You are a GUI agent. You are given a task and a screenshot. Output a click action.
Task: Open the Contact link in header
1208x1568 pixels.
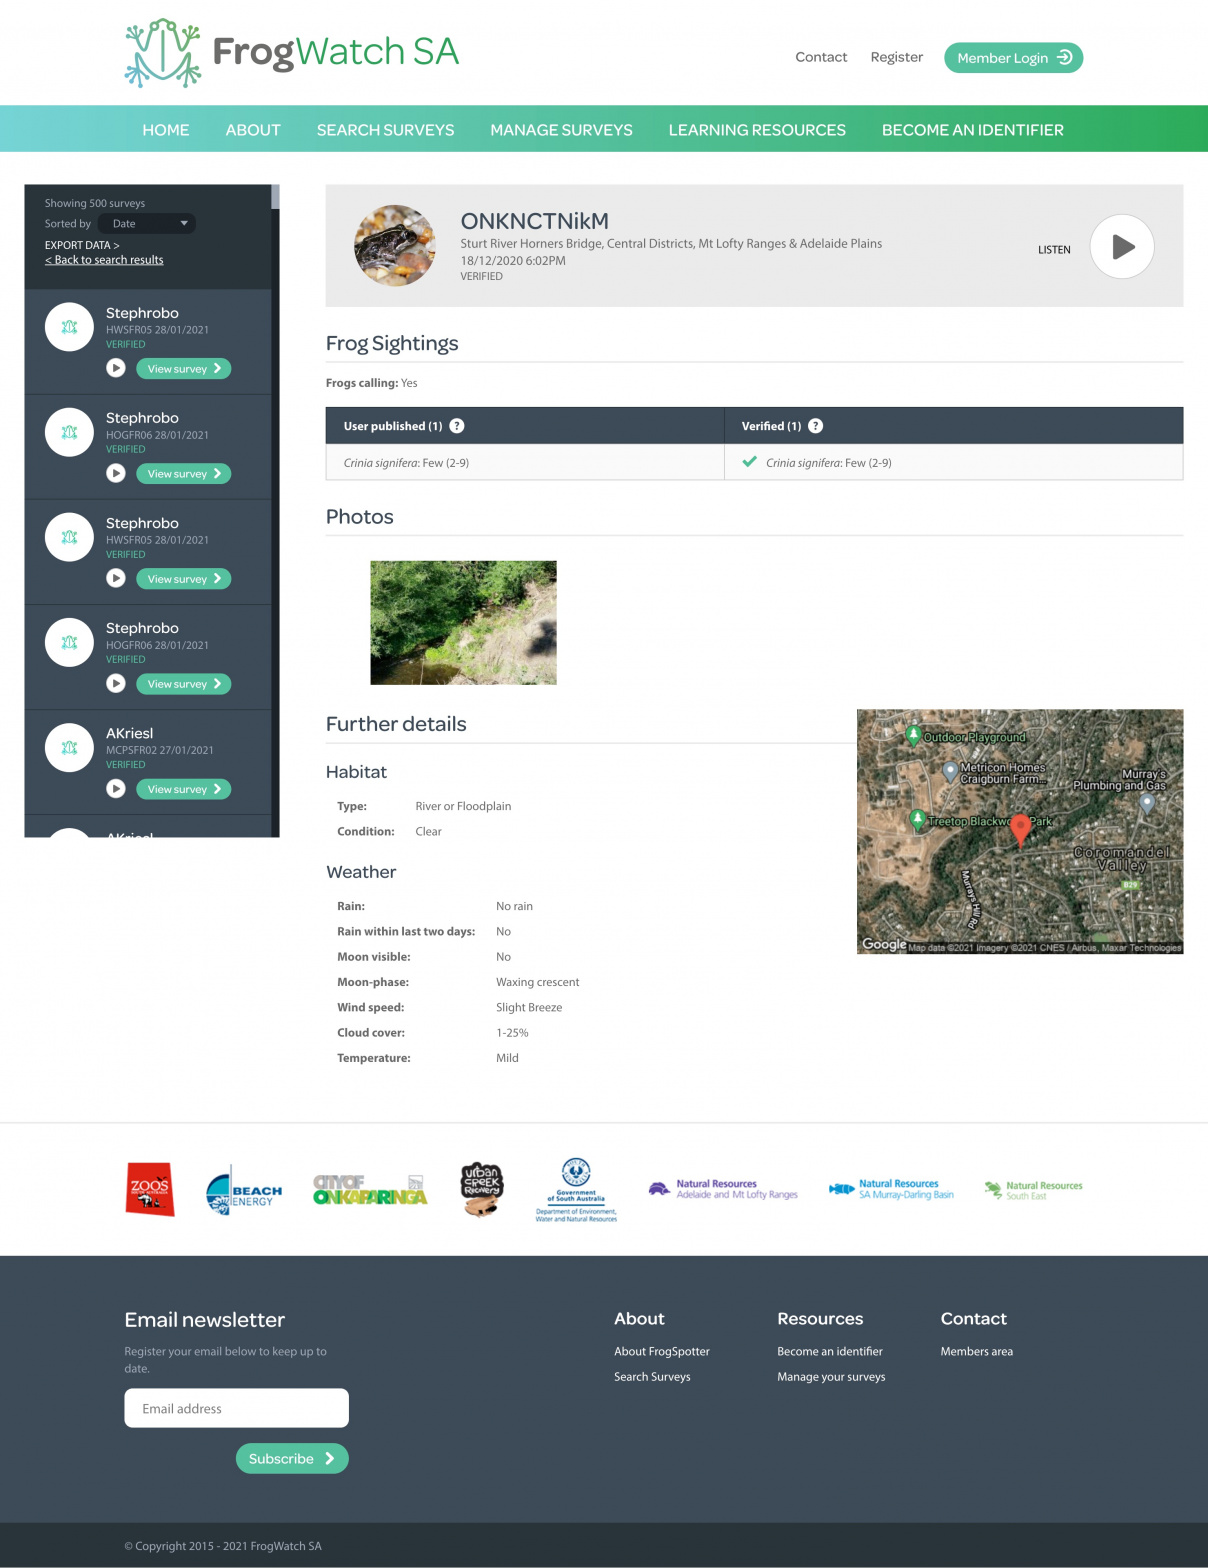[x=821, y=57]
